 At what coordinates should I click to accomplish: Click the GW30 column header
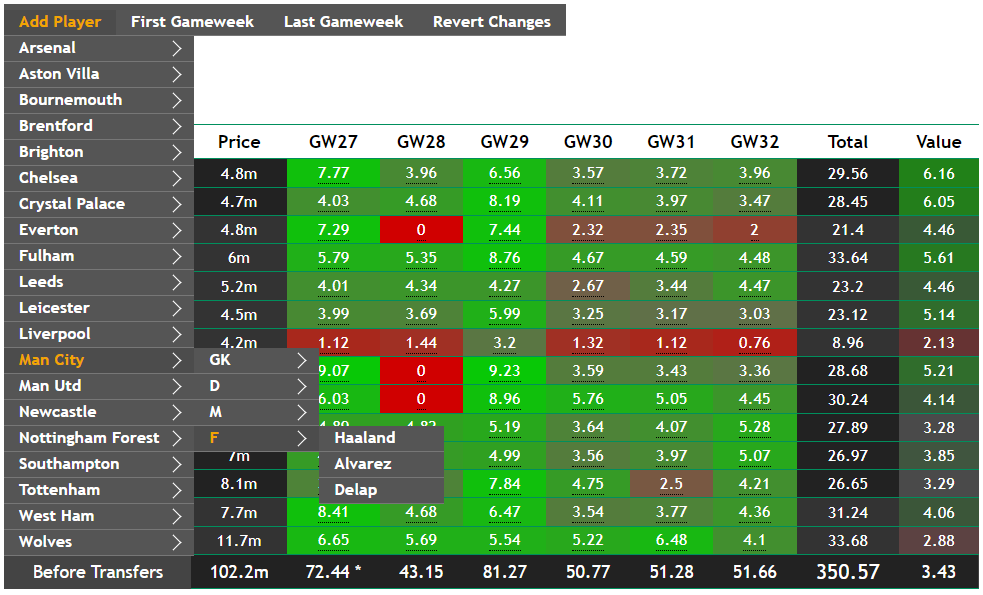pos(588,142)
